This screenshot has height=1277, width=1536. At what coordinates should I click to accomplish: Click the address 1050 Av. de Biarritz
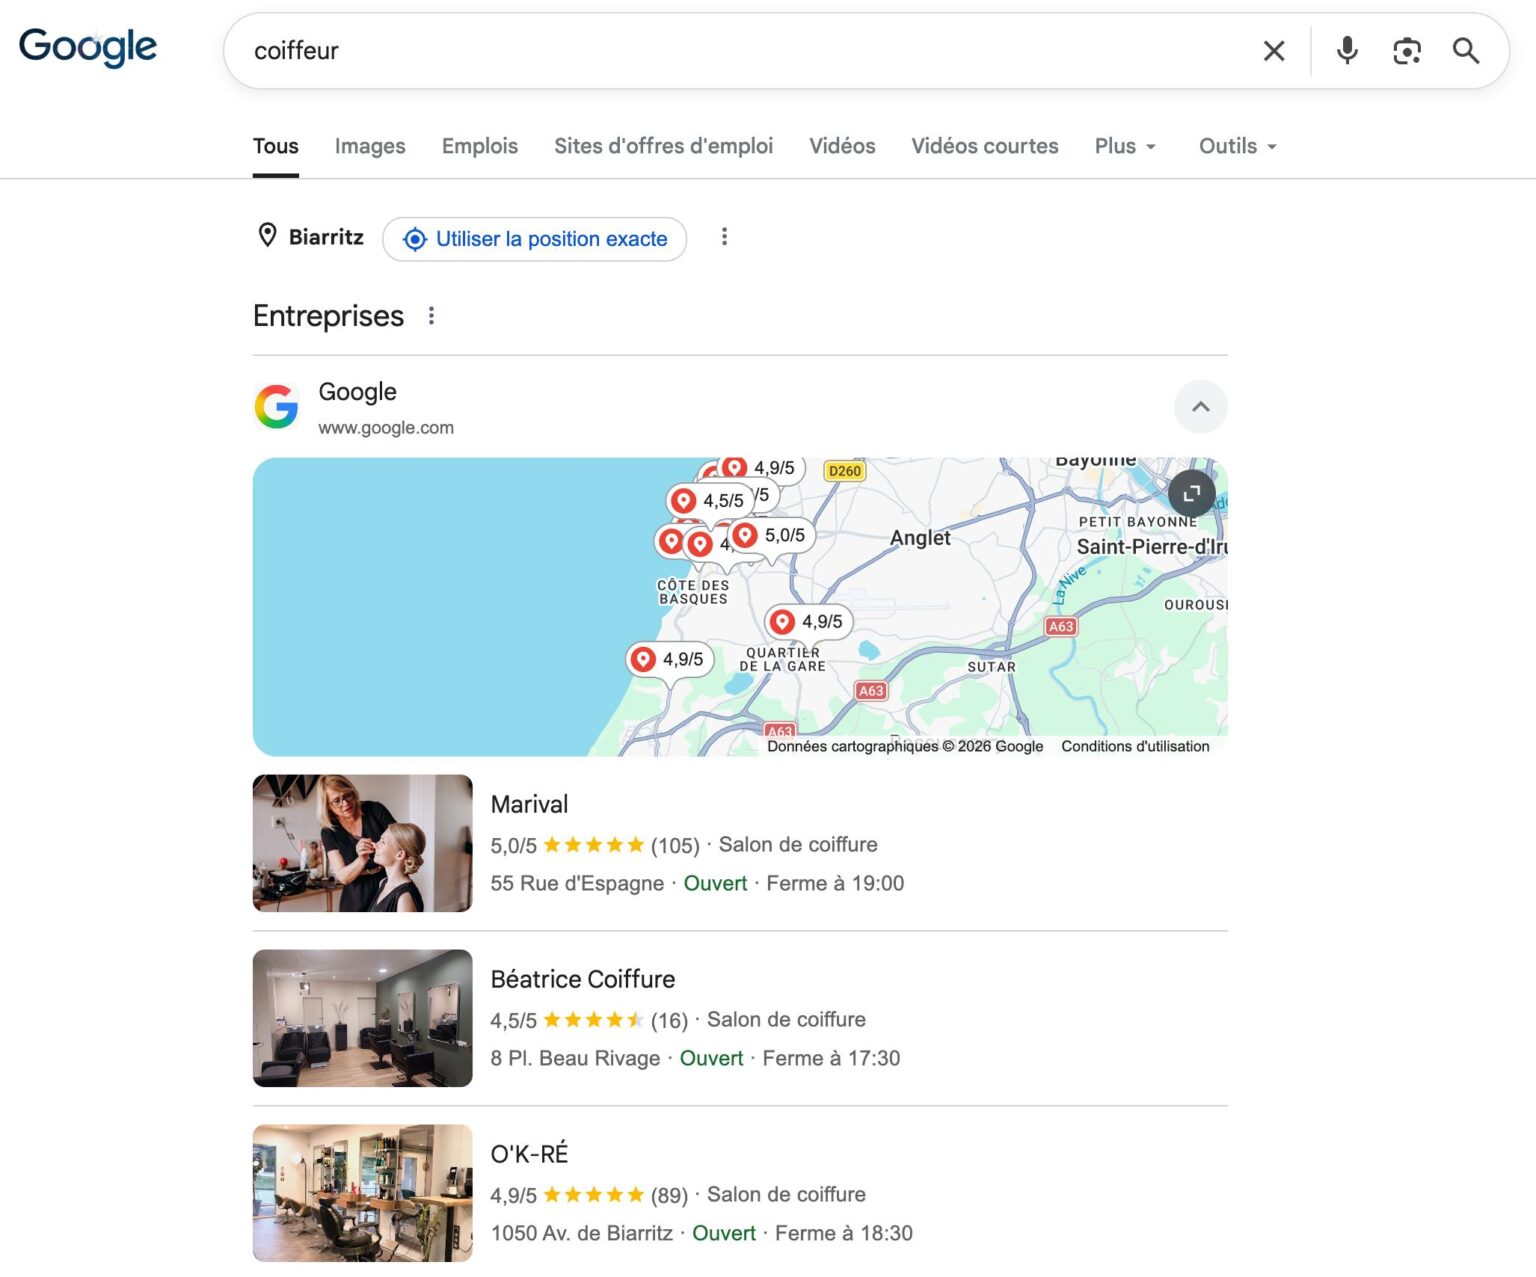(582, 1233)
